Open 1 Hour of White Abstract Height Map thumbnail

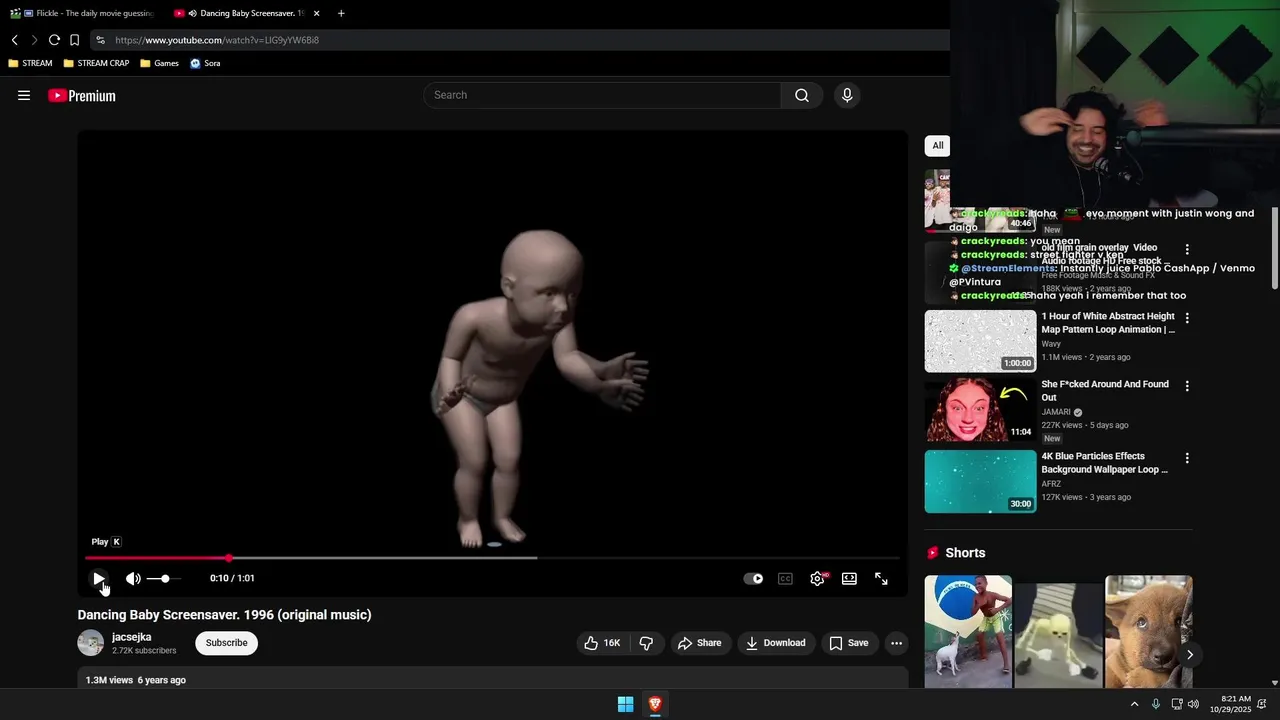point(980,341)
